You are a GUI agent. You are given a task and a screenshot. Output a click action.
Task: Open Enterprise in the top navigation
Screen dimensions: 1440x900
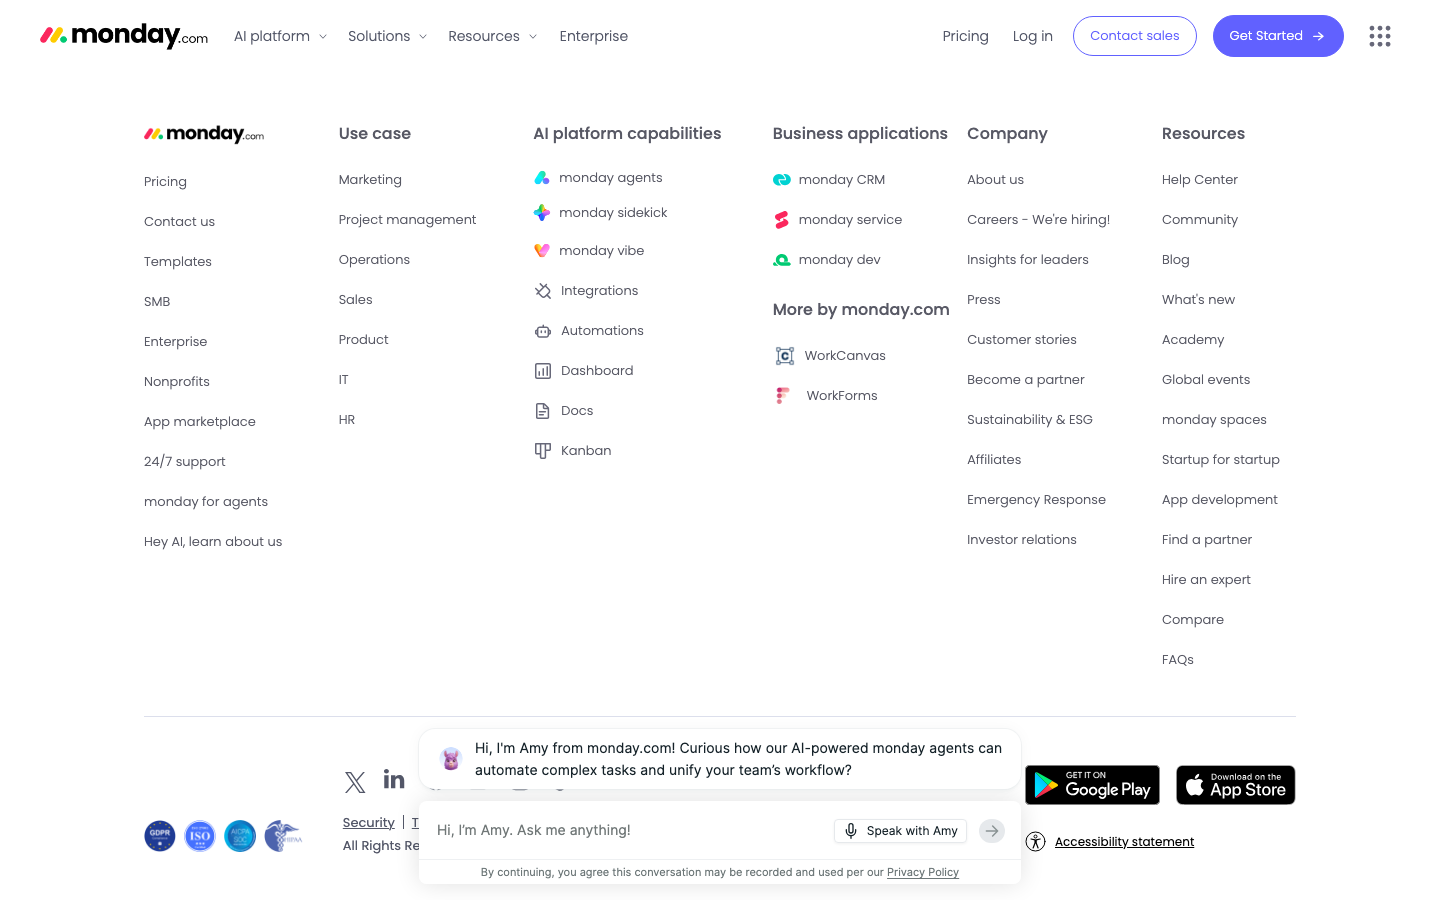pos(594,36)
